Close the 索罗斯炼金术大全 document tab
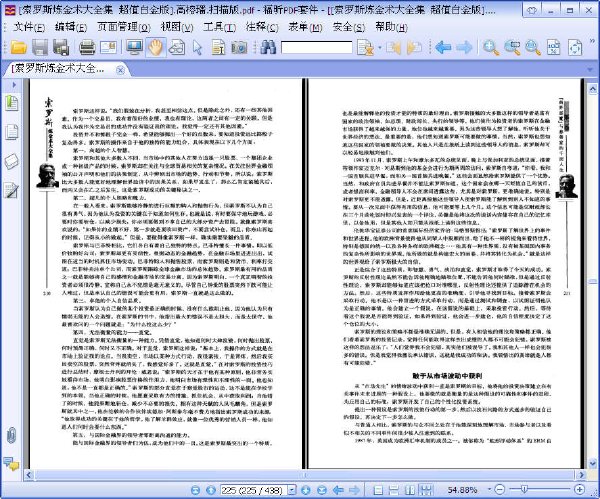The image size is (600, 499). (x=120, y=70)
